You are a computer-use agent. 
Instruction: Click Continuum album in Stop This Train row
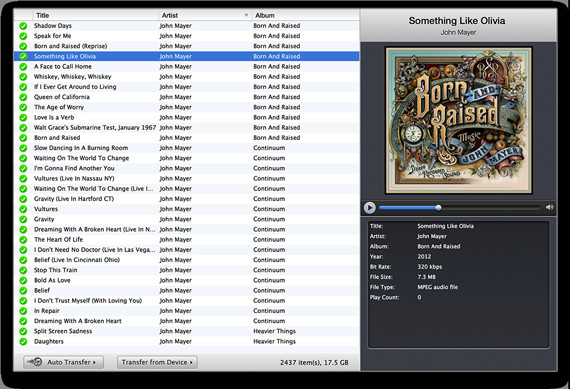[269, 270]
